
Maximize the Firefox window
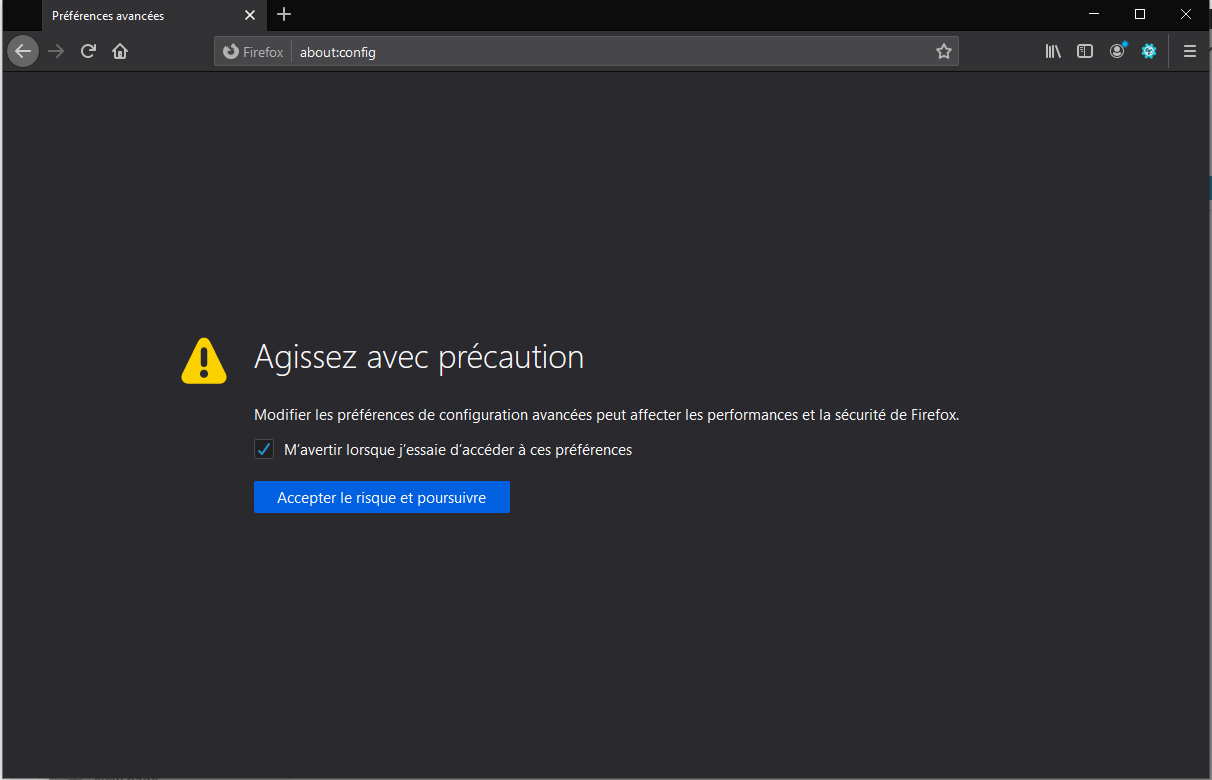pos(1140,14)
